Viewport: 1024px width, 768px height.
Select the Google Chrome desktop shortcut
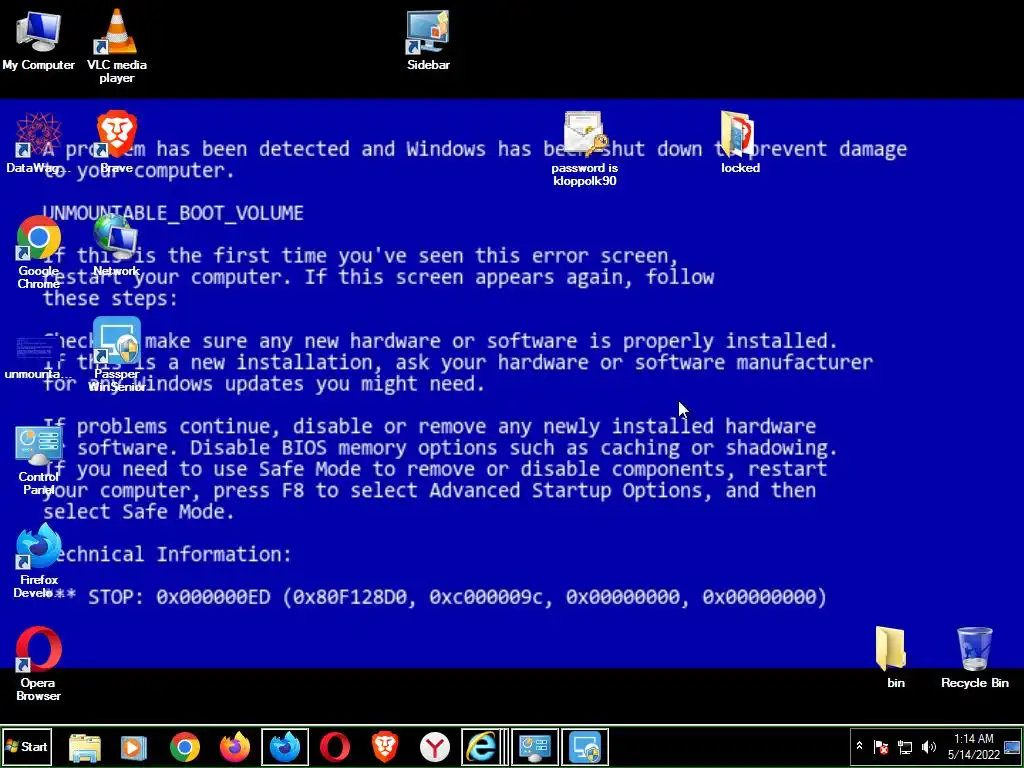39,251
